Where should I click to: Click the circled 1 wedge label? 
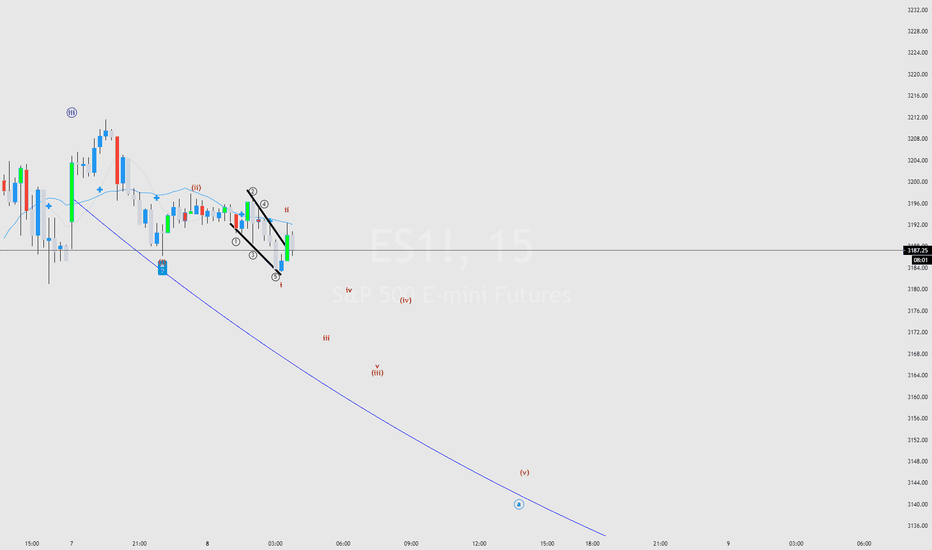point(236,242)
